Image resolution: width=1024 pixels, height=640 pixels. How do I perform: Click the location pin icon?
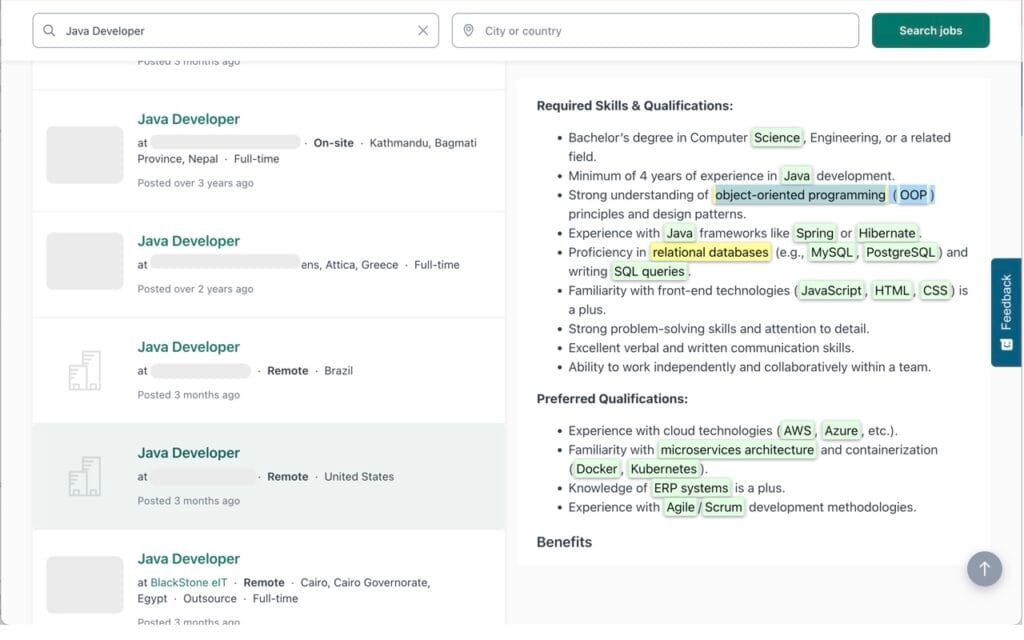[468, 31]
